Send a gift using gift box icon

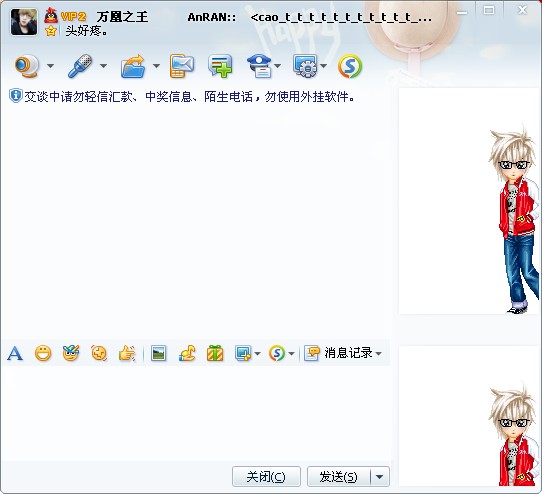click(x=215, y=353)
